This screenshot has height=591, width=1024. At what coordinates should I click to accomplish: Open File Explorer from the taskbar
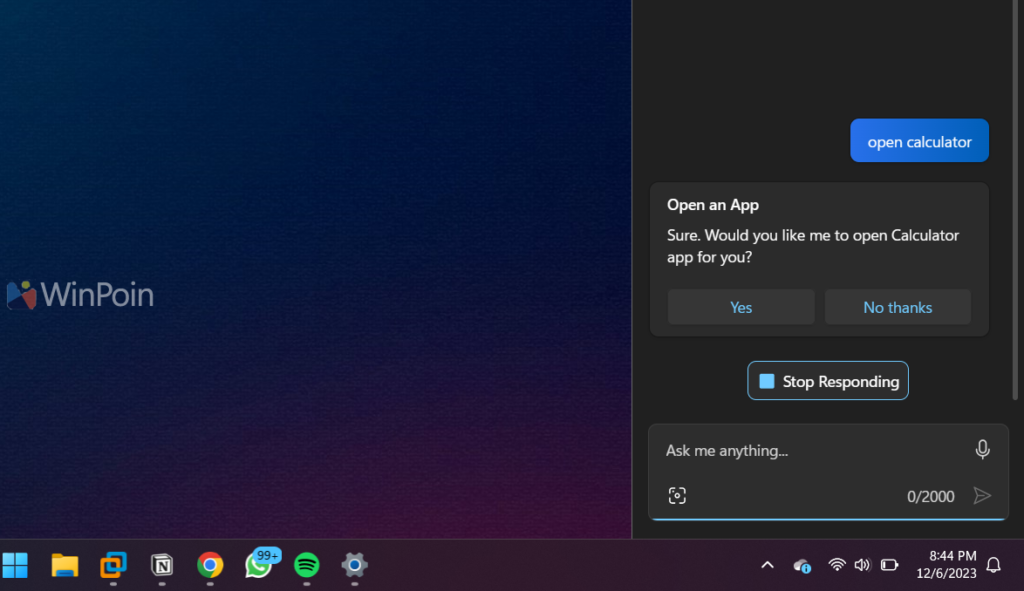click(65, 565)
